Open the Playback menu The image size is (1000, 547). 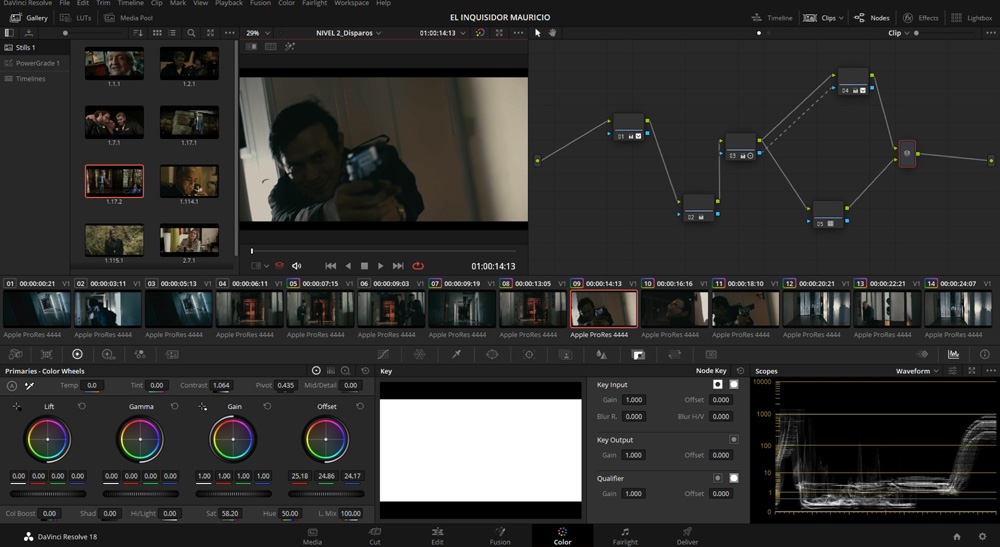229,4
